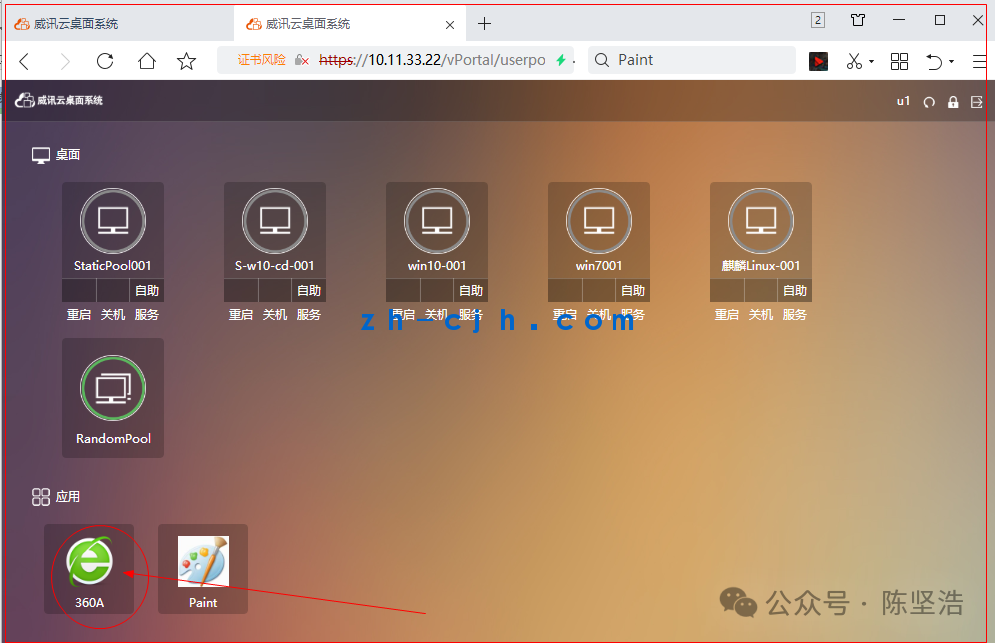Go to the browser home page
This screenshot has width=995, height=643.
click(x=147, y=61)
